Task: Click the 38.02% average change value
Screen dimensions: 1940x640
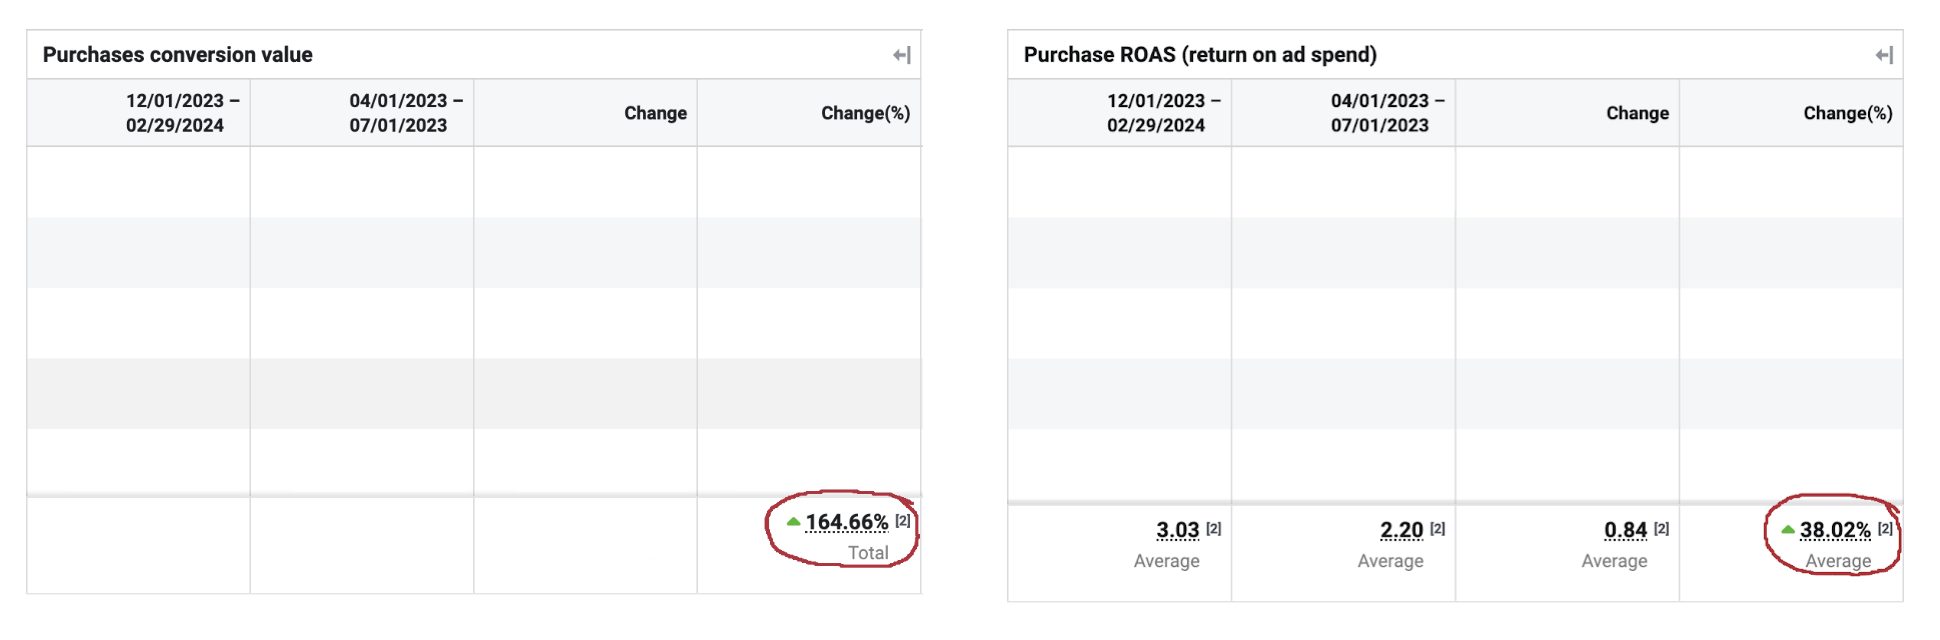Action: (x=1835, y=530)
